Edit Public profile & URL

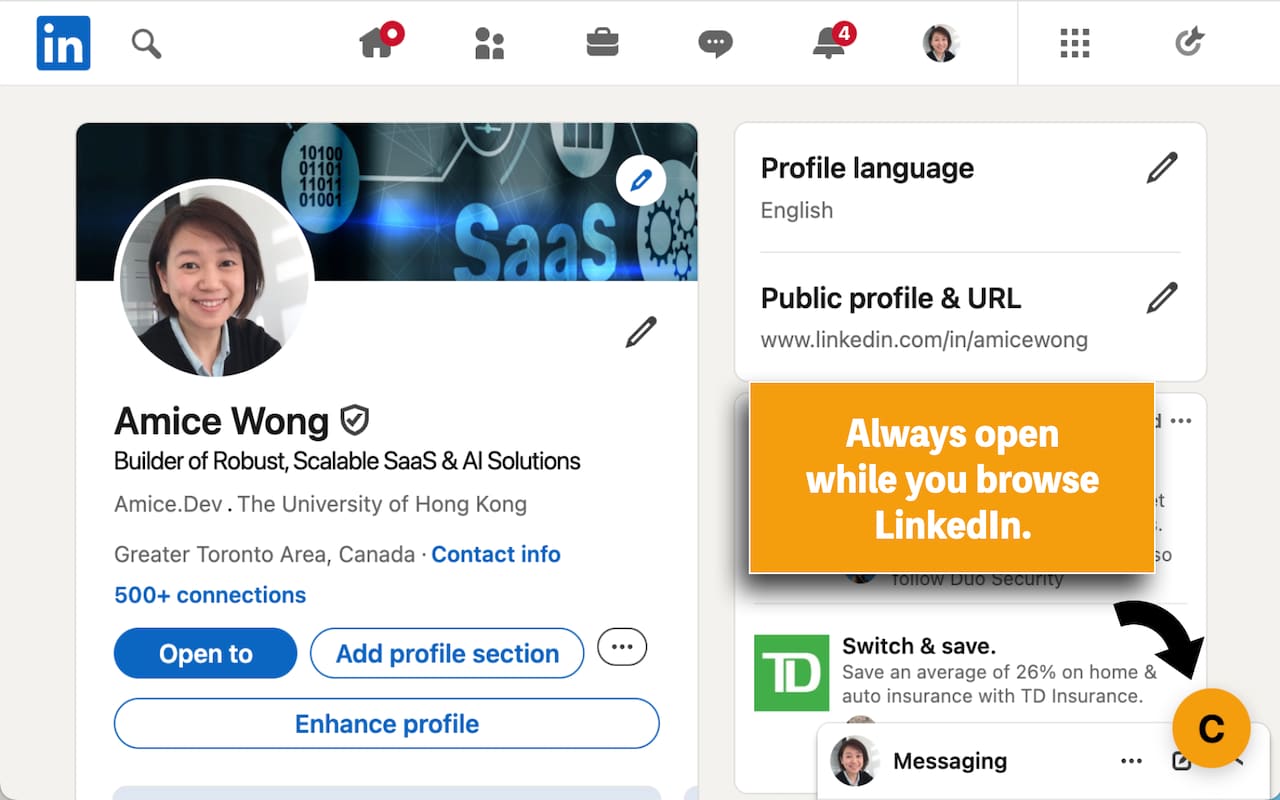[x=1162, y=298]
